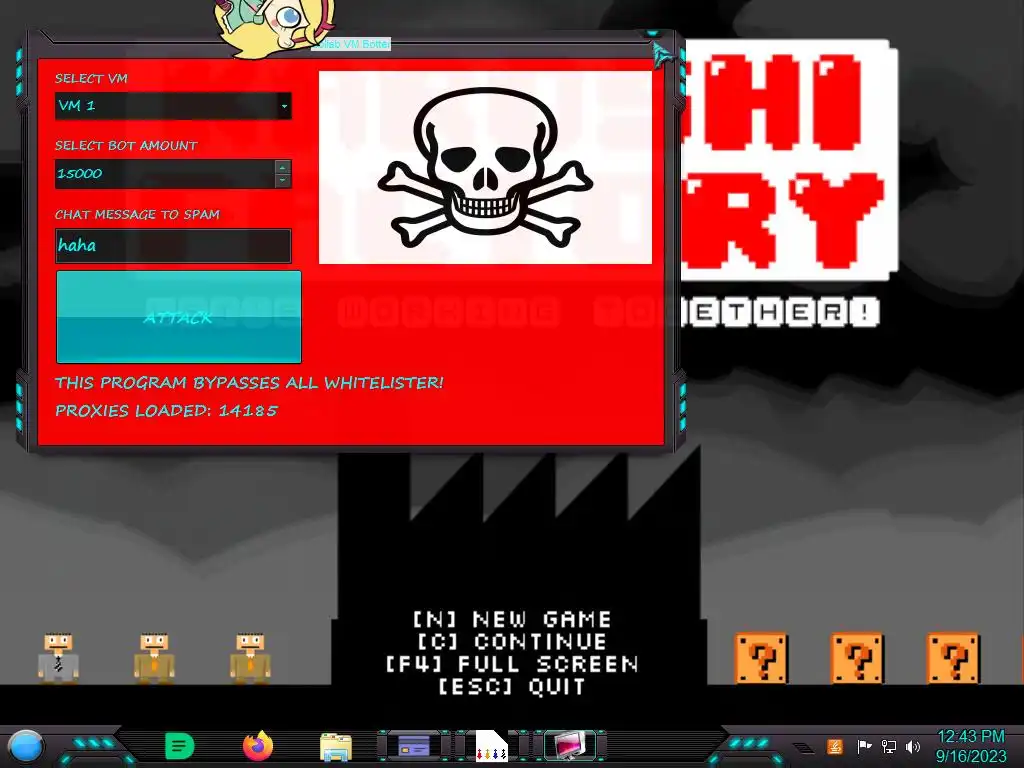Click the SELECT BOT AMOUNT label
Viewport: 1024px width, 768px height.
point(126,146)
